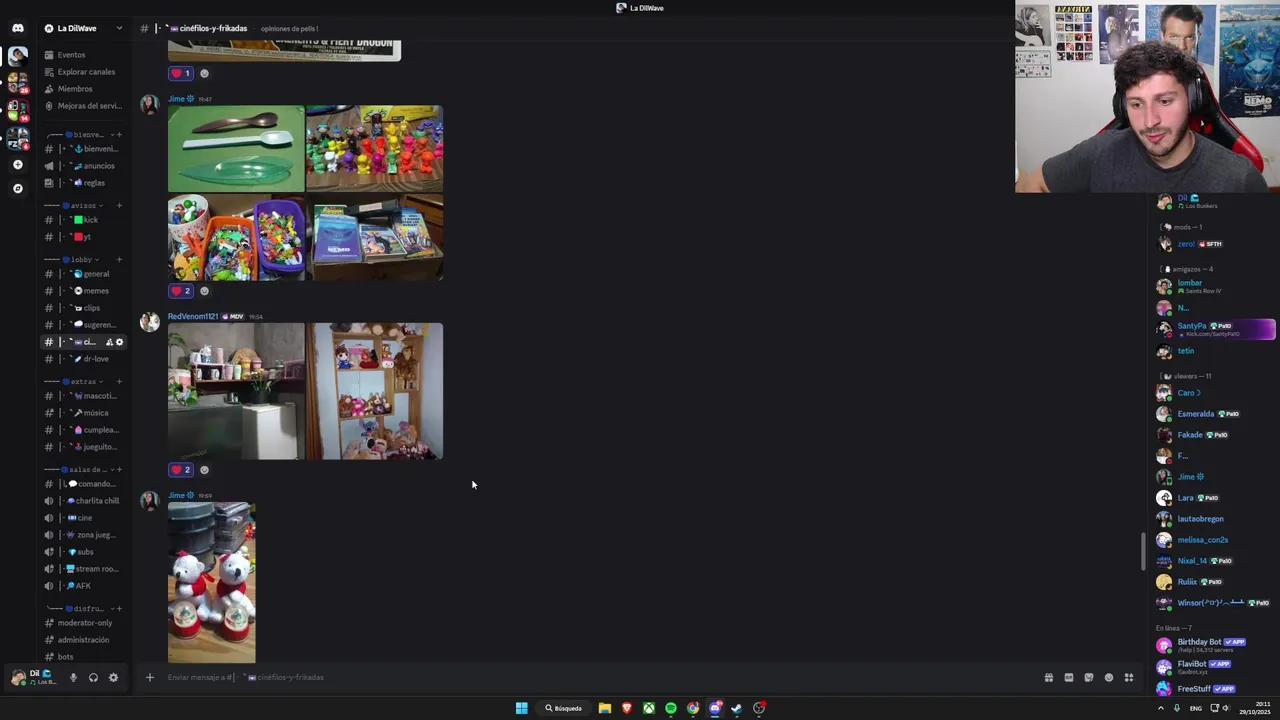Open RedVenom1121 username profile
The width and height of the screenshot is (1280, 720).
pyautogui.click(x=193, y=316)
